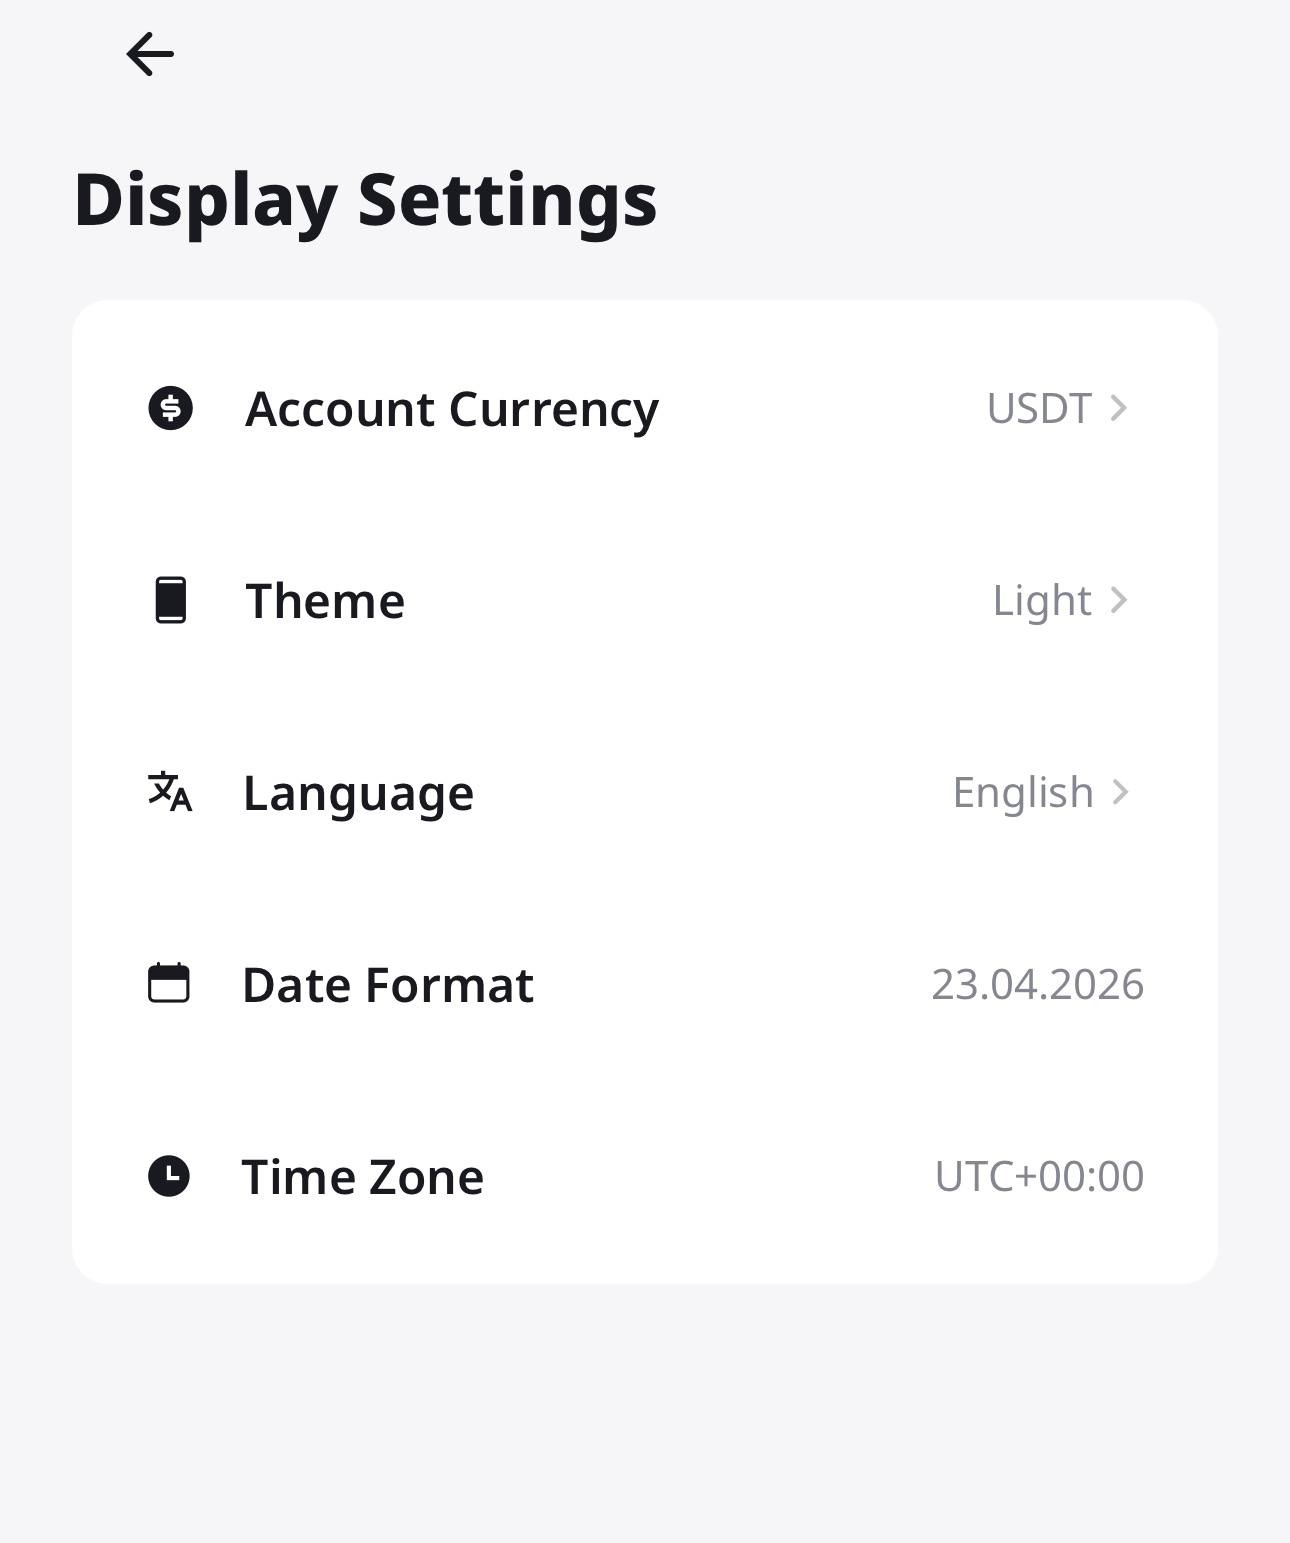Expand the chevron next to English
Viewport: 1290px width, 1543px height.
1121,792
